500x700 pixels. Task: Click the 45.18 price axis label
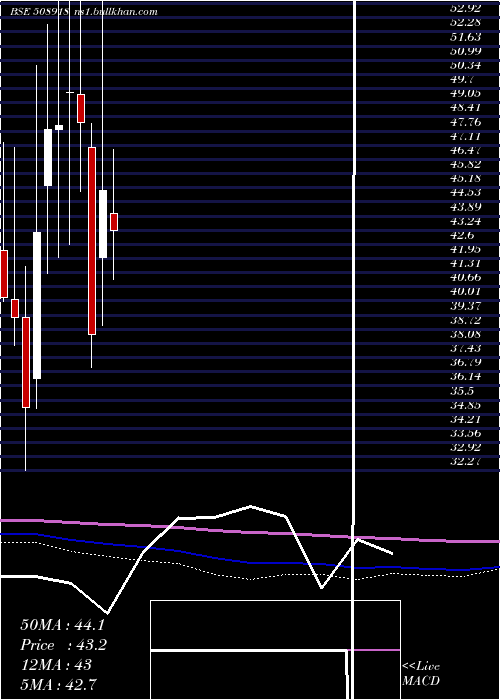[466, 179]
